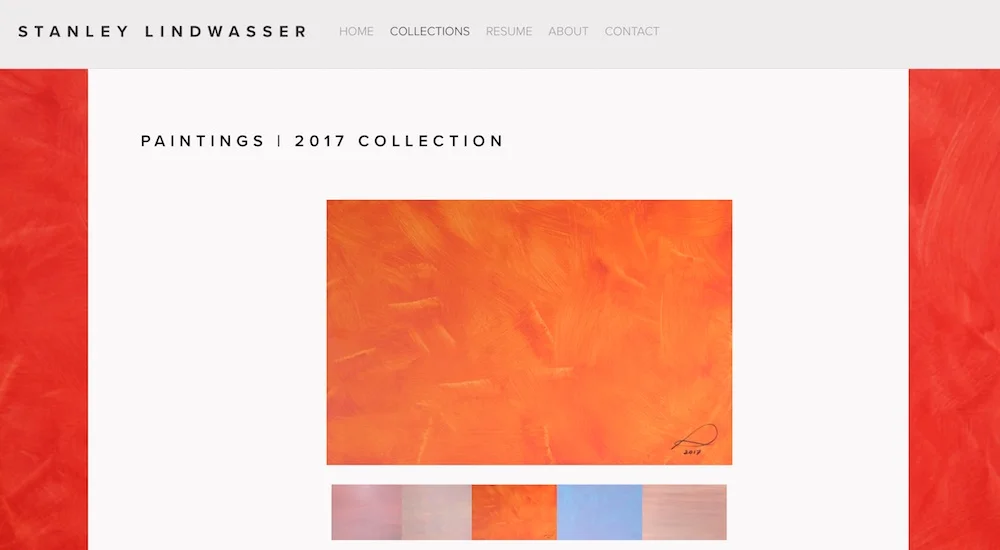1000x550 pixels.
Task: Click blank white area left of the painting
Action: click(207, 332)
